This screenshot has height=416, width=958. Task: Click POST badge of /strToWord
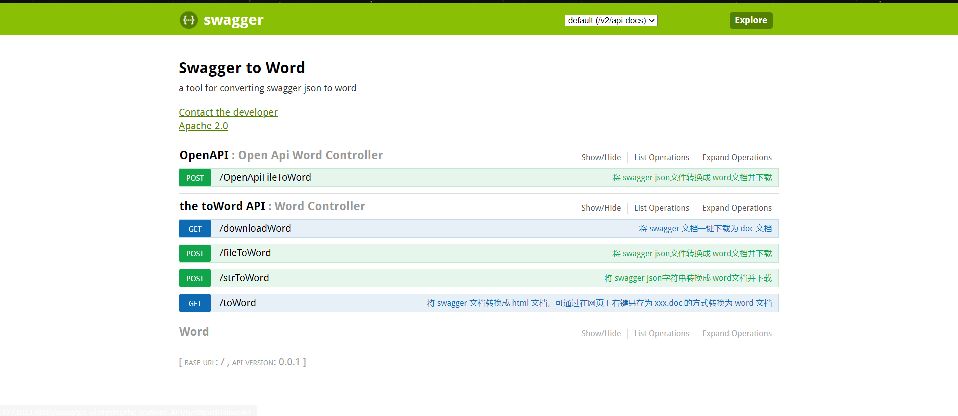click(x=195, y=278)
